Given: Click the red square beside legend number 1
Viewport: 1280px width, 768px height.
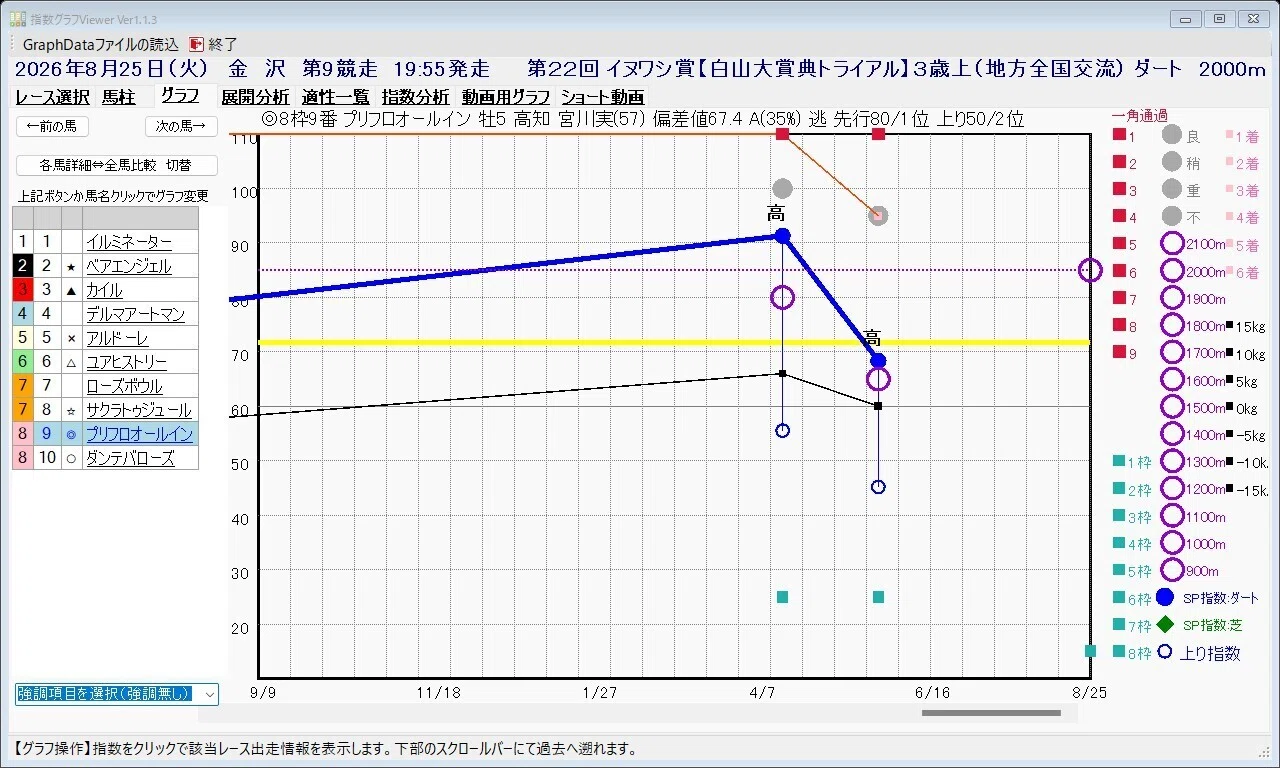Looking at the screenshot, I should 1119,135.
